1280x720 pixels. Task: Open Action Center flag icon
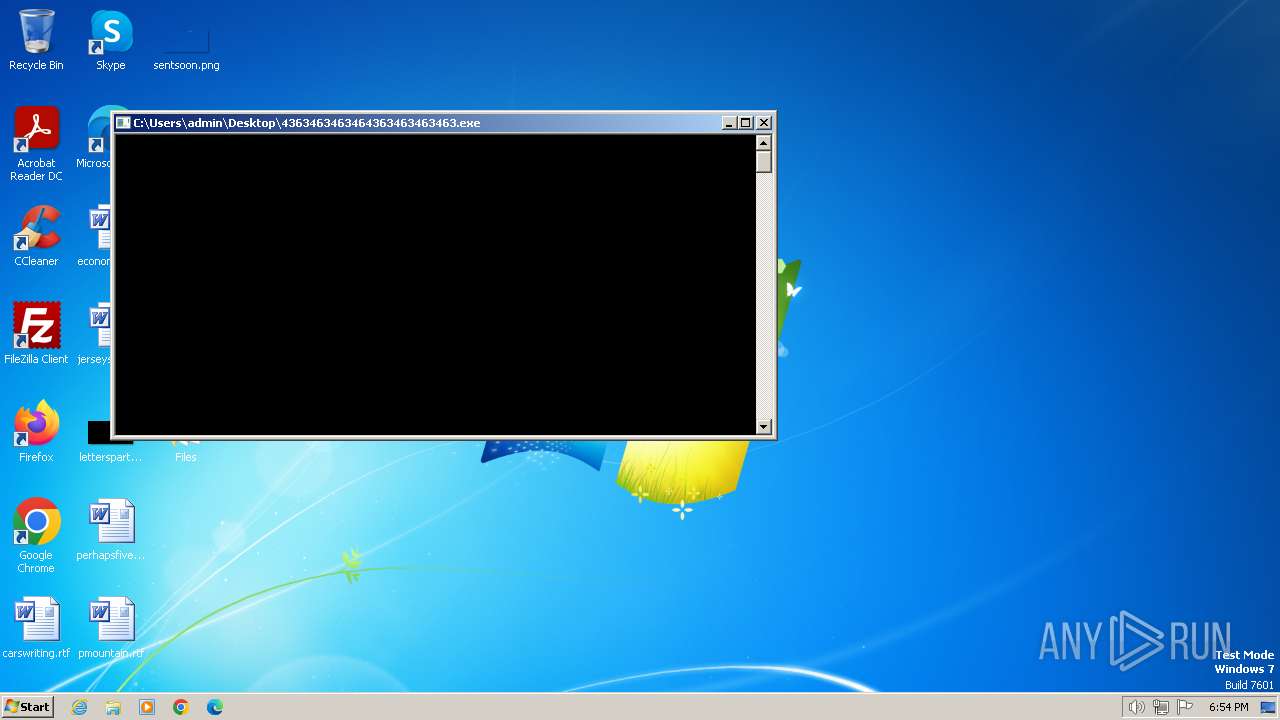tap(1186, 707)
